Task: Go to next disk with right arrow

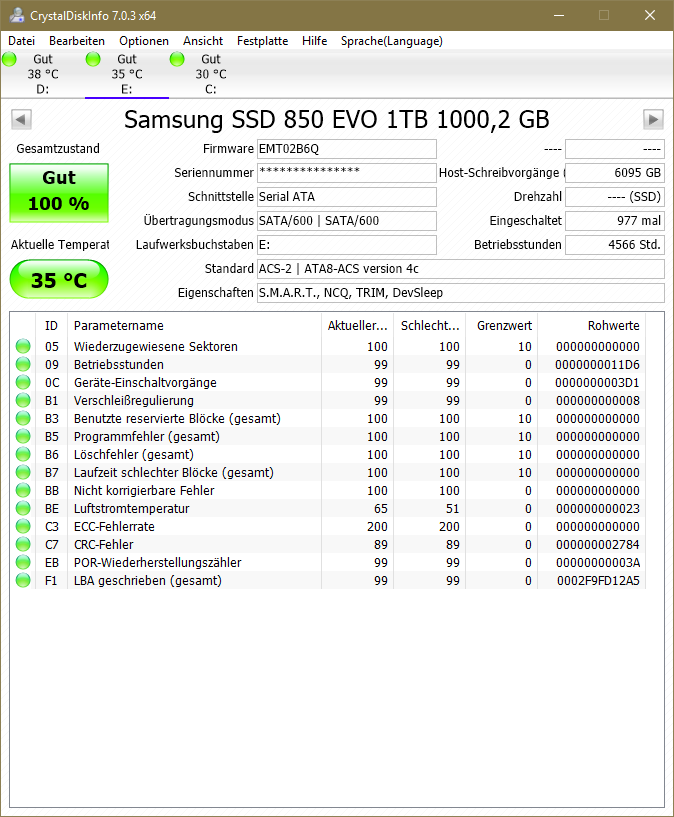Action: pos(653,119)
